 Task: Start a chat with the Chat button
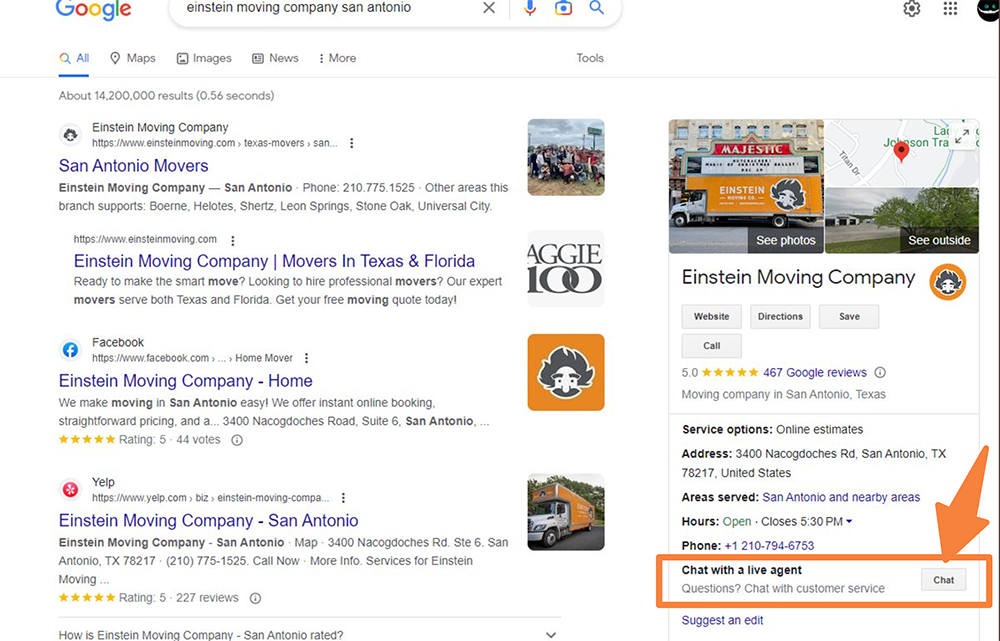click(x=944, y=580)
